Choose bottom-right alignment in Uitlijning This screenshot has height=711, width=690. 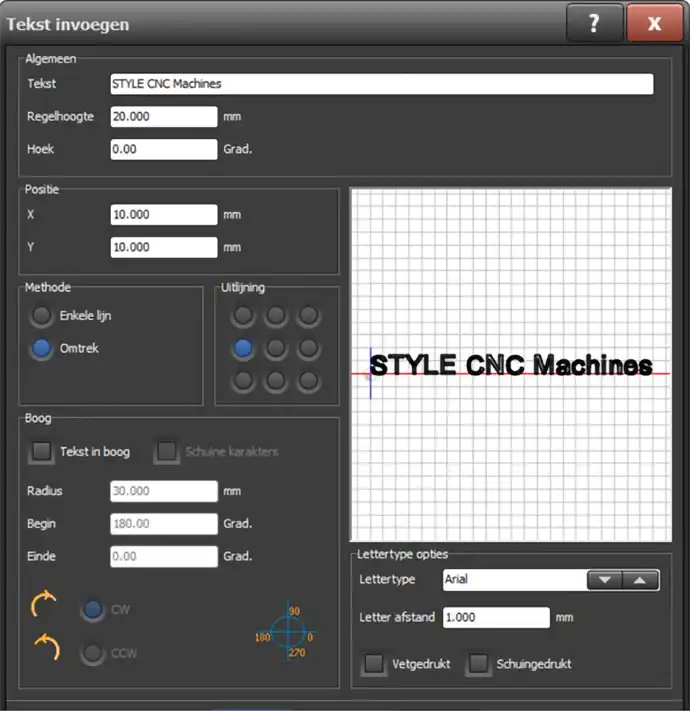[x=309, y=381]
